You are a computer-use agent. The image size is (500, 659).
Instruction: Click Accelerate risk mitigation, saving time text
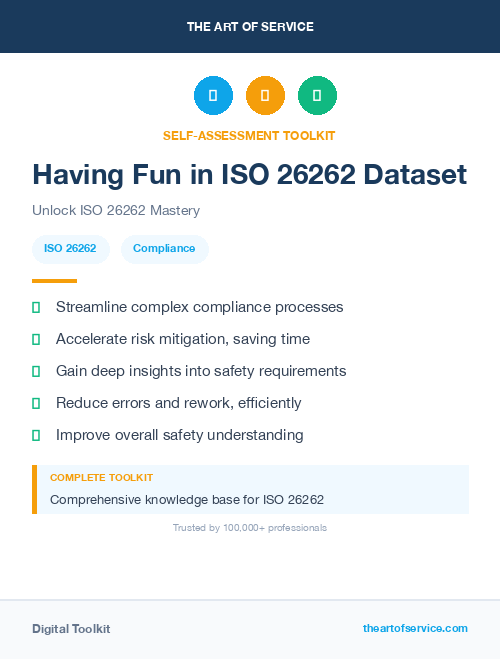[183, 339]
